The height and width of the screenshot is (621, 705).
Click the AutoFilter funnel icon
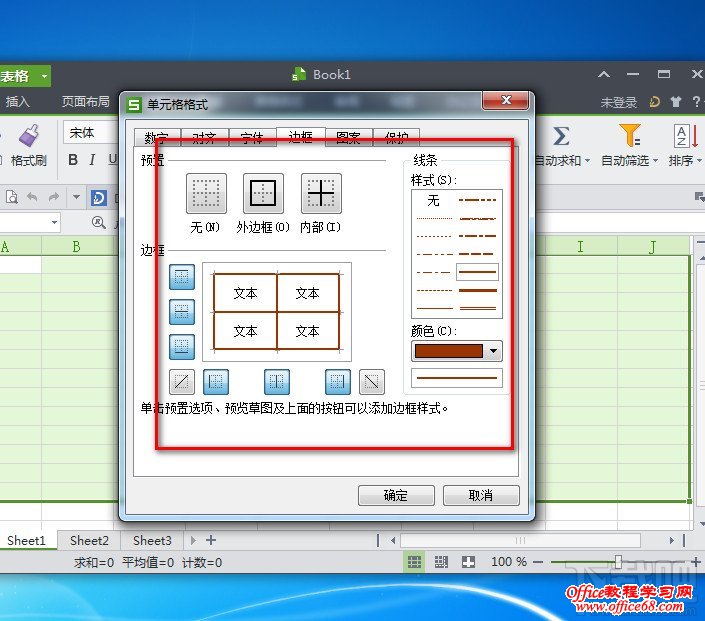[x=629, y=136]
